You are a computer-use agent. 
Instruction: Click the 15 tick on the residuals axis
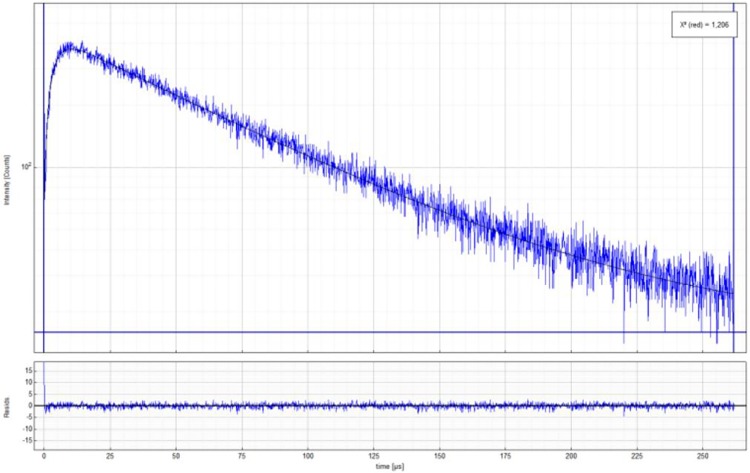[27, 370]
